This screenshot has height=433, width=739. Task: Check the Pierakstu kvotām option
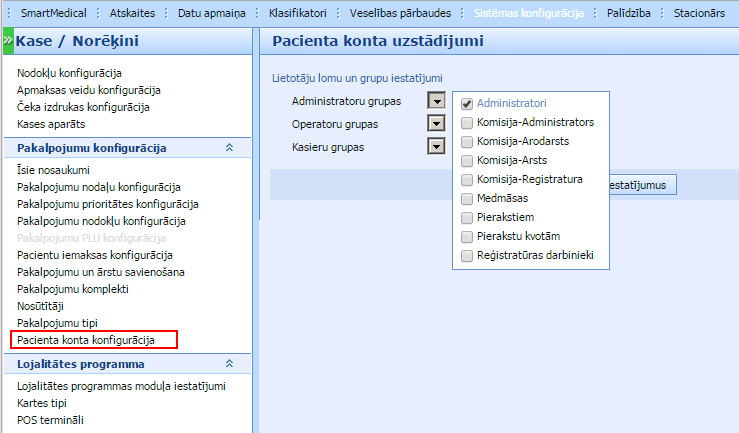[x=467, y=237]
